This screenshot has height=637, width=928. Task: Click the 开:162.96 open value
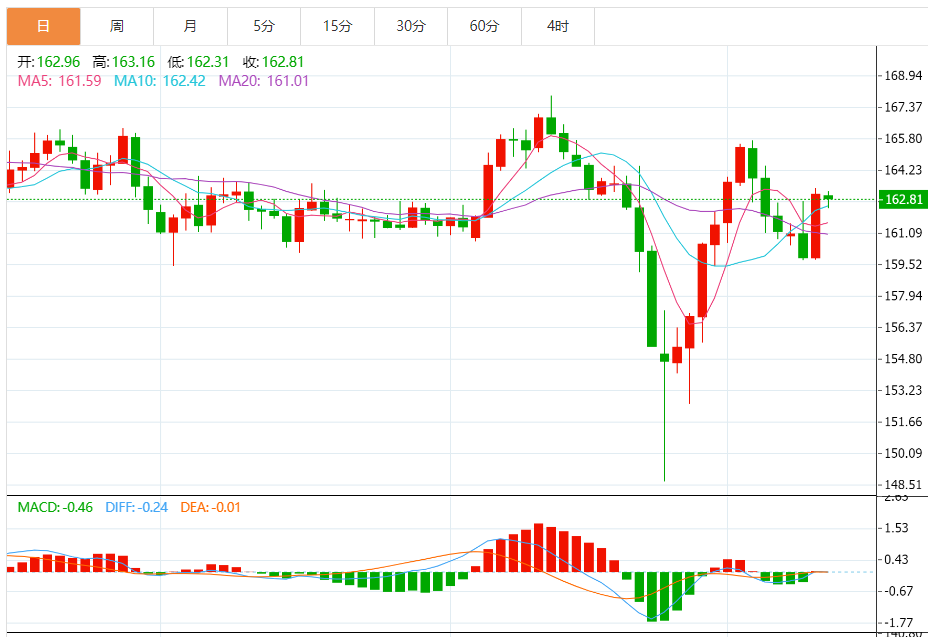49,62
